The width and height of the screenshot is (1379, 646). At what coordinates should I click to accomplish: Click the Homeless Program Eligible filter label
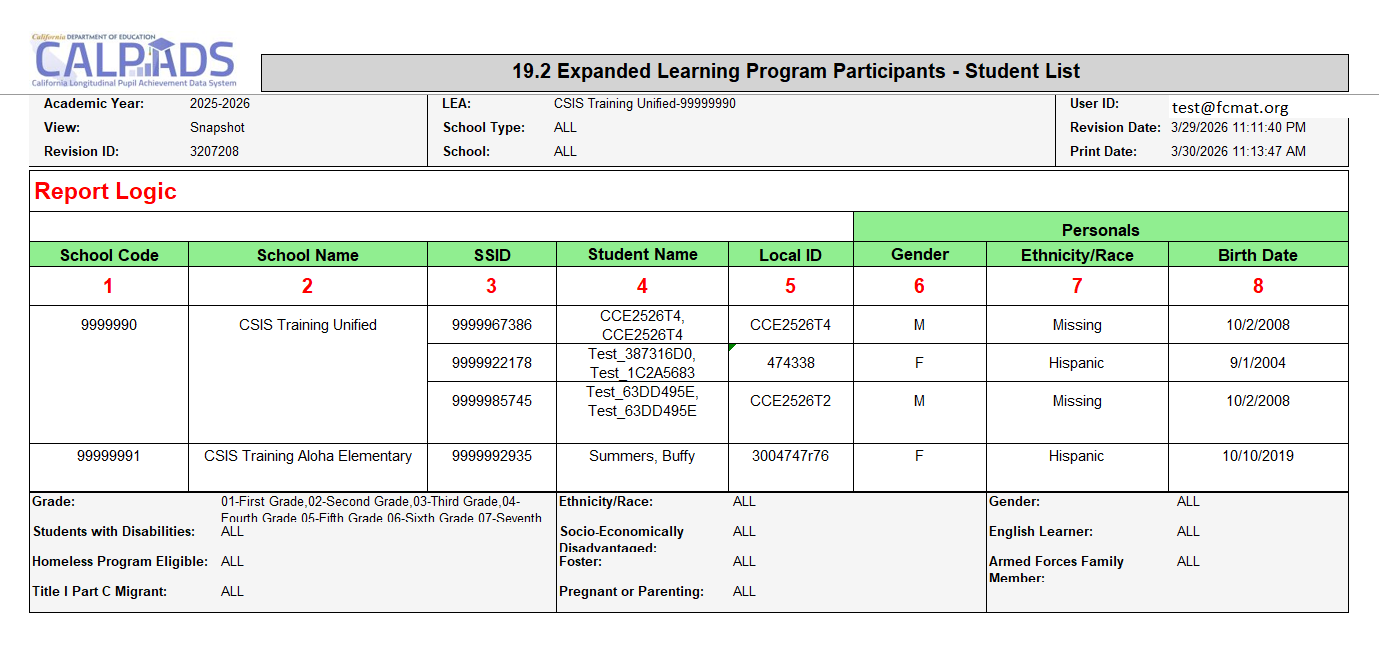120,562
